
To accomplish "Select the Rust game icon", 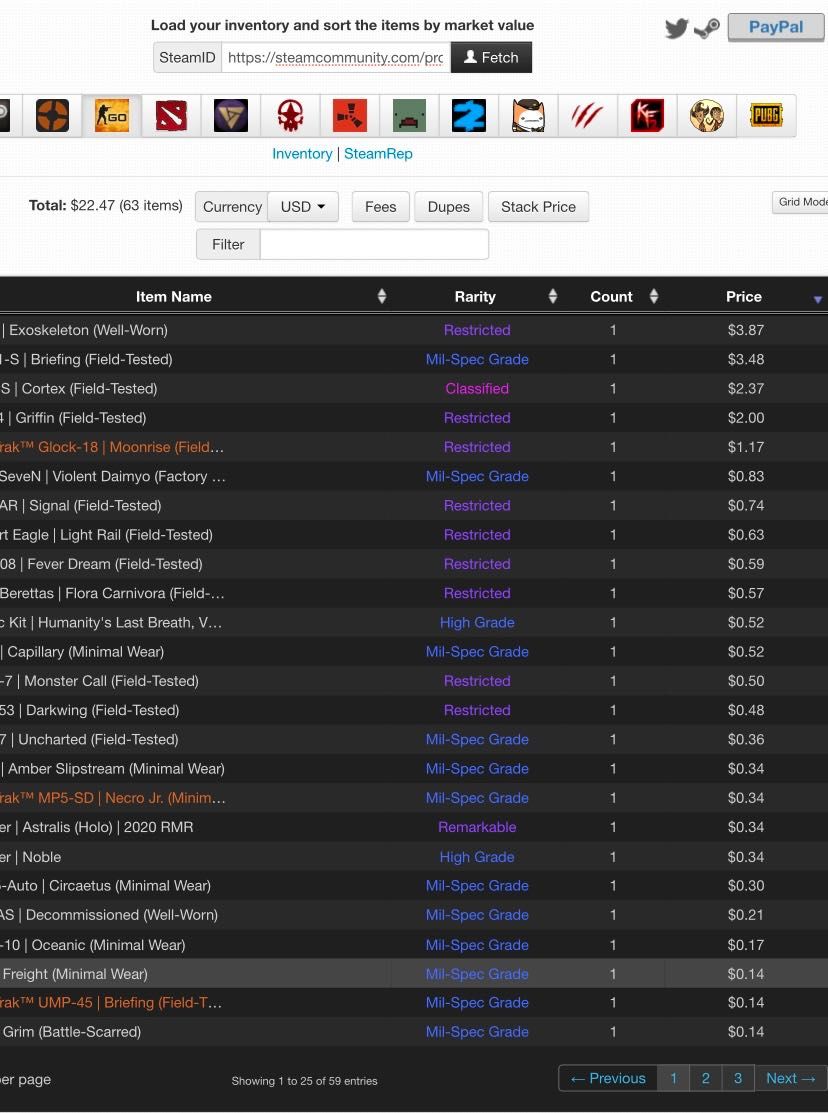I will click(x=349, y=115).
